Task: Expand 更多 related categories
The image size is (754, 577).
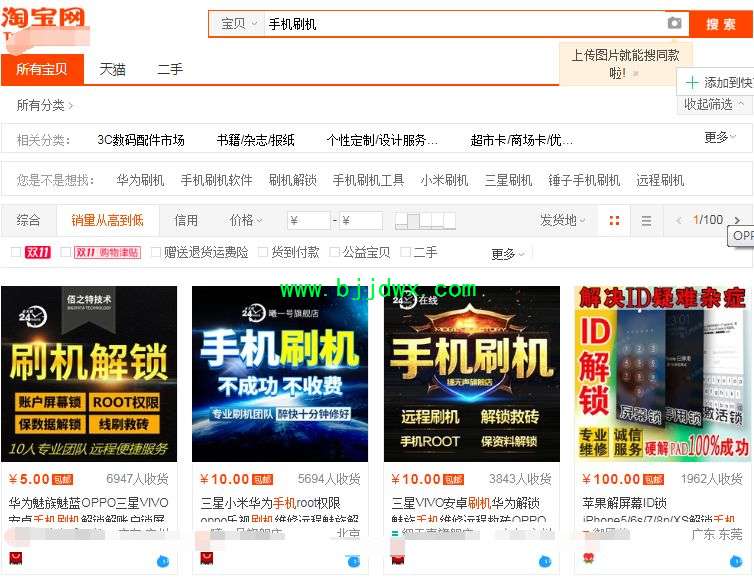Action: point(719,138)
